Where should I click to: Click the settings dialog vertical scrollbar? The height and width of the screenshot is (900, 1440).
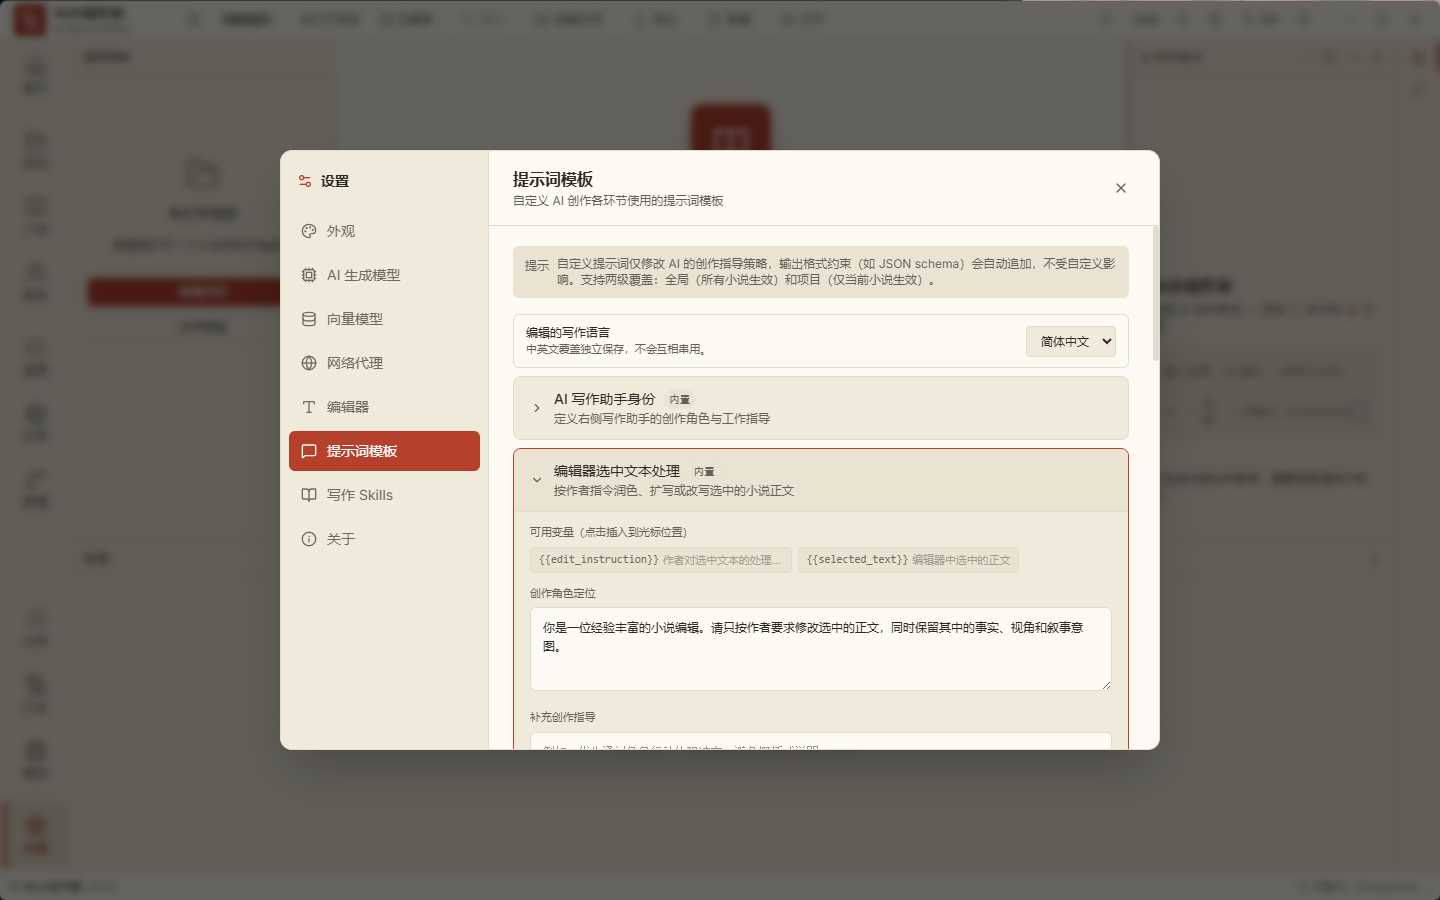1156,294
